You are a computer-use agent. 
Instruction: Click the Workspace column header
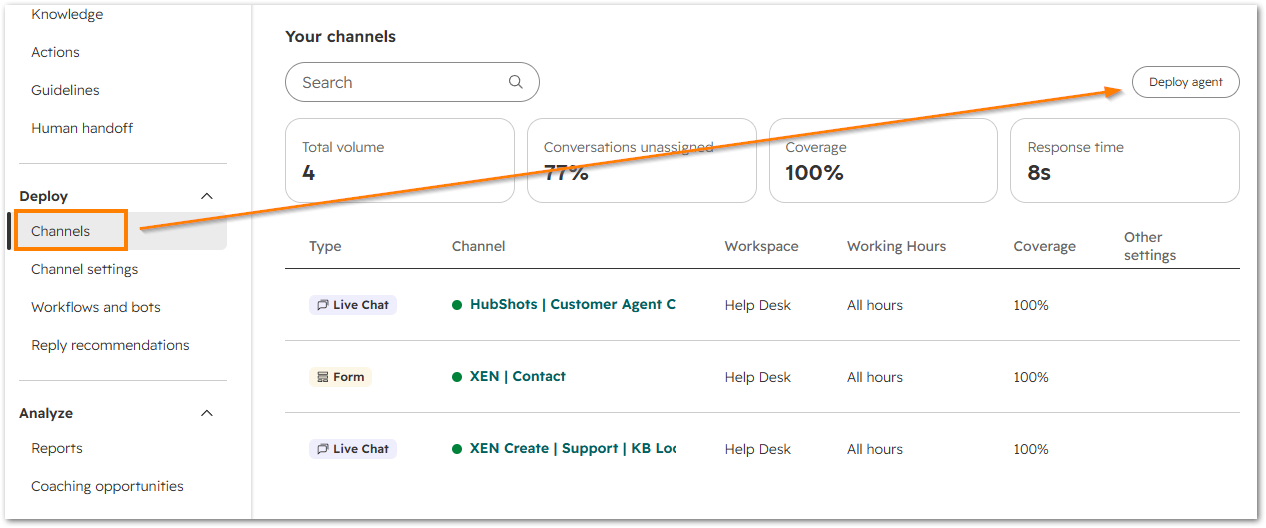pos(762,246)
